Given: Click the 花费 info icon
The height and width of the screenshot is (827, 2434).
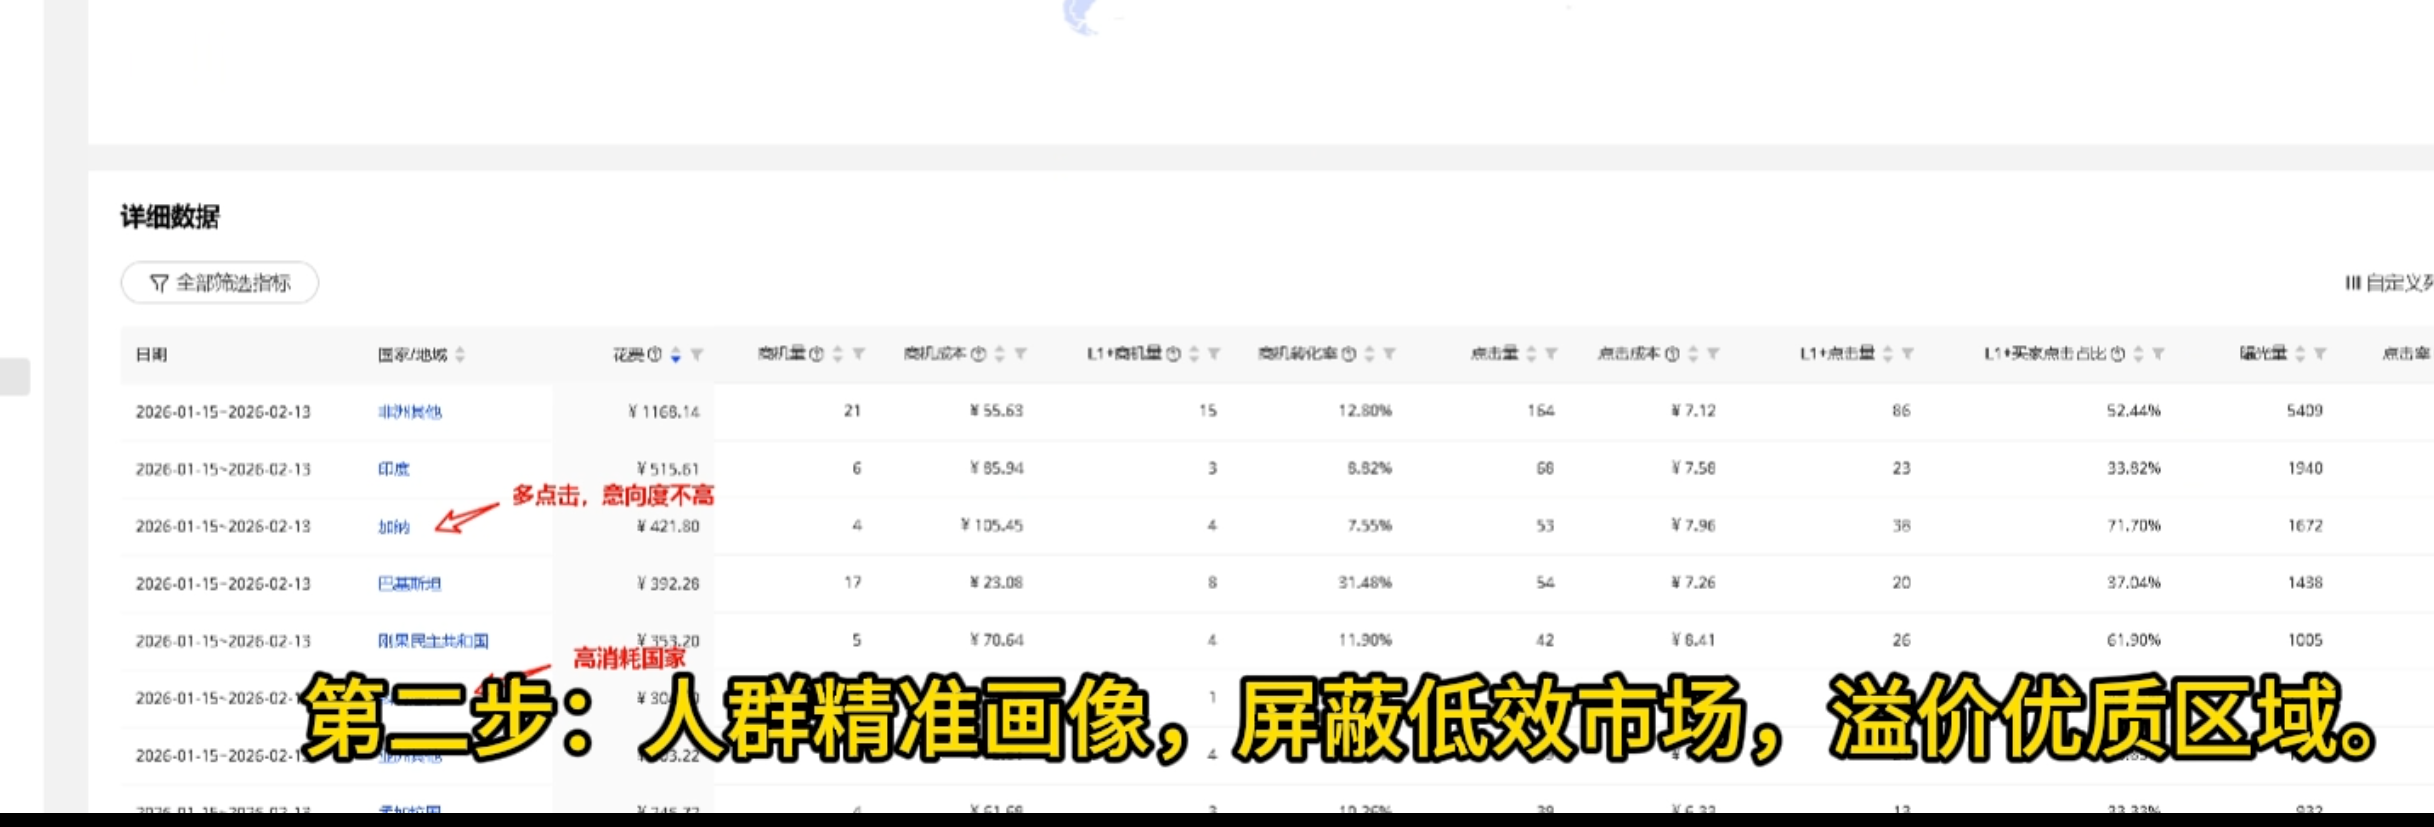Looking at the screenshot, I should 655,354.
